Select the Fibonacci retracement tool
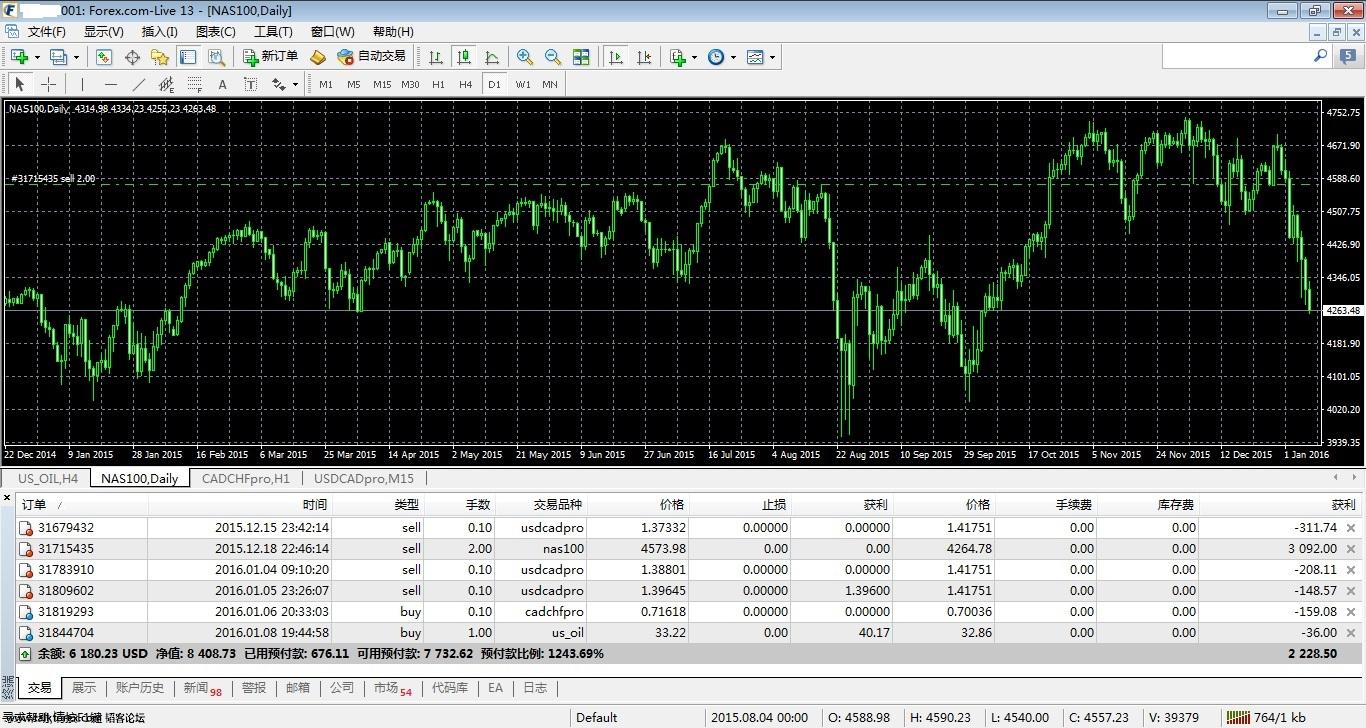Image resolution: width=1366 pixels, height=728 pixels. click(194, 84)
